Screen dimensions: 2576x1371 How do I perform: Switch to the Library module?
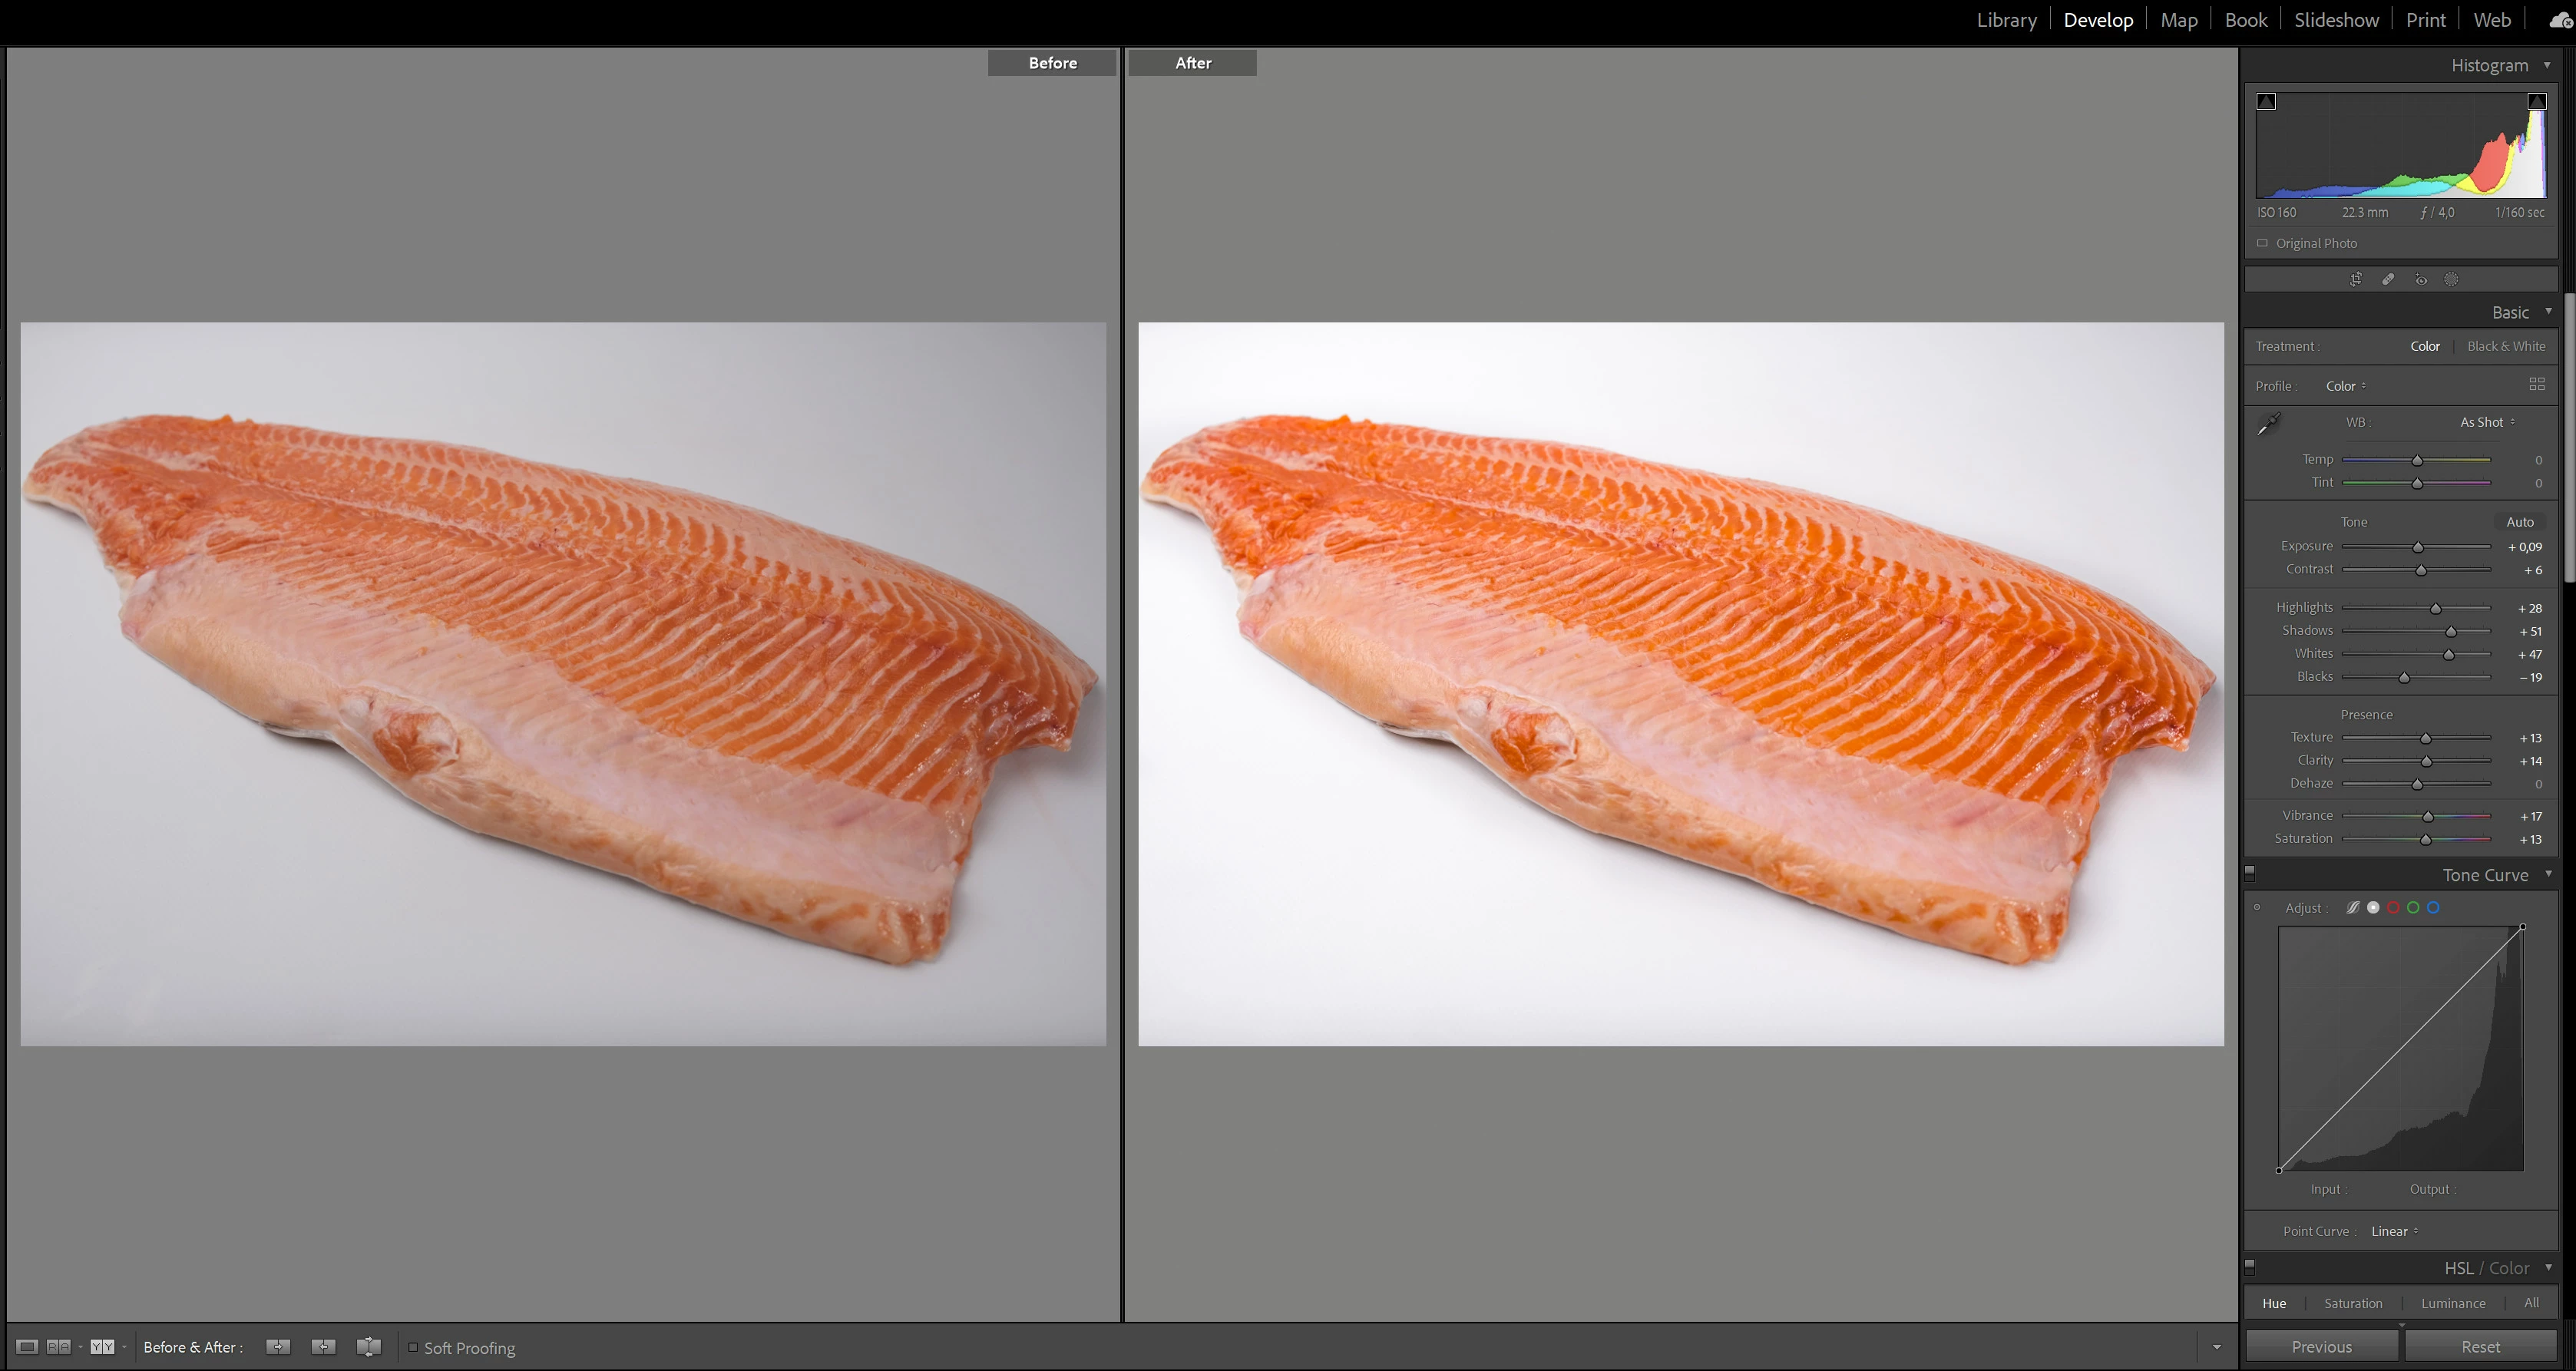coord(2006,20)
